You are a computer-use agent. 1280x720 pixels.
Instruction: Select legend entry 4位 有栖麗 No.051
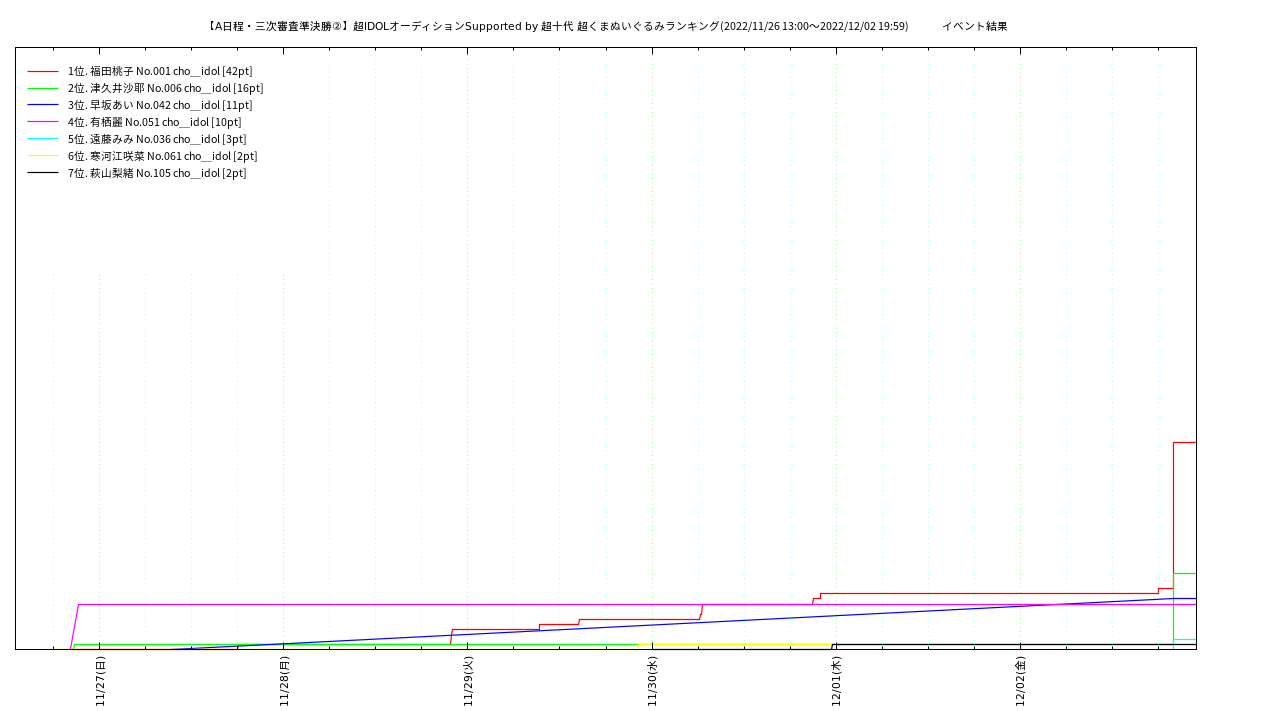155,122
